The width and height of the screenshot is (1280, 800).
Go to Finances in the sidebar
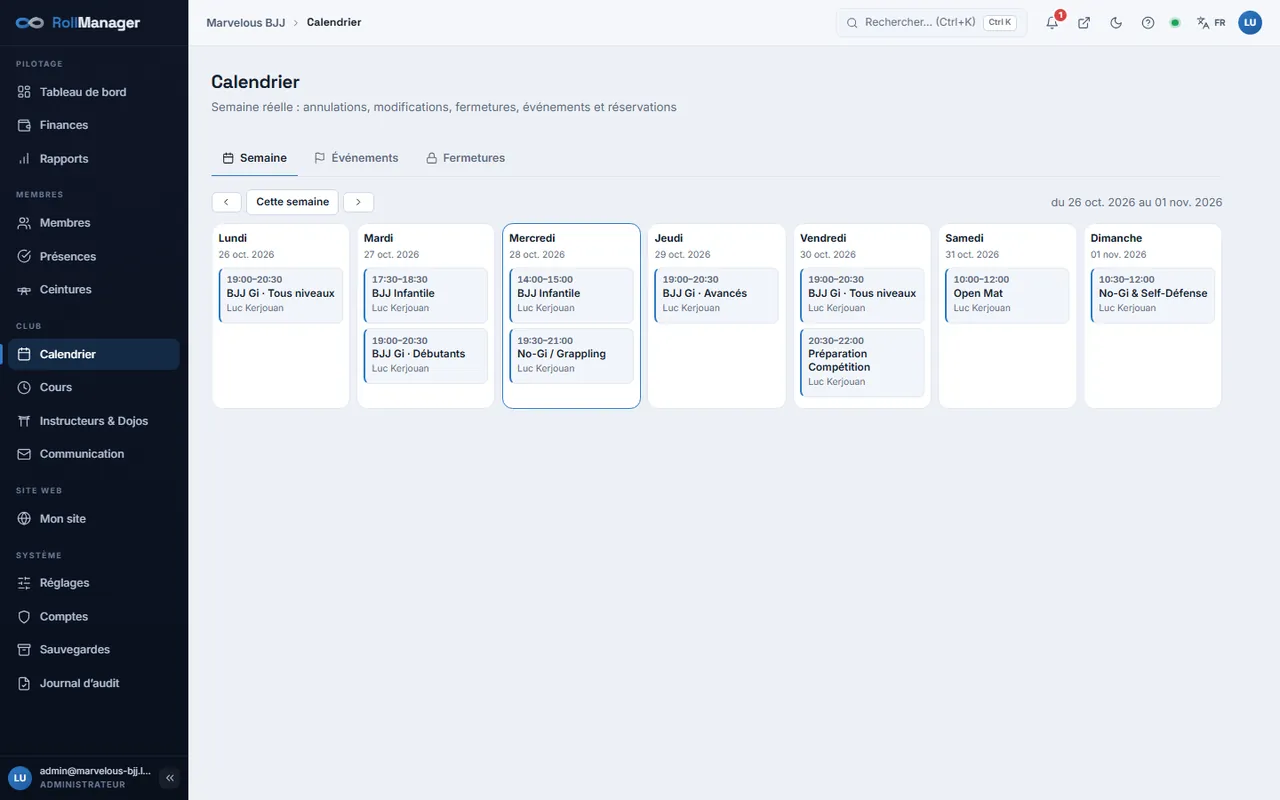(x=94, y=125)
